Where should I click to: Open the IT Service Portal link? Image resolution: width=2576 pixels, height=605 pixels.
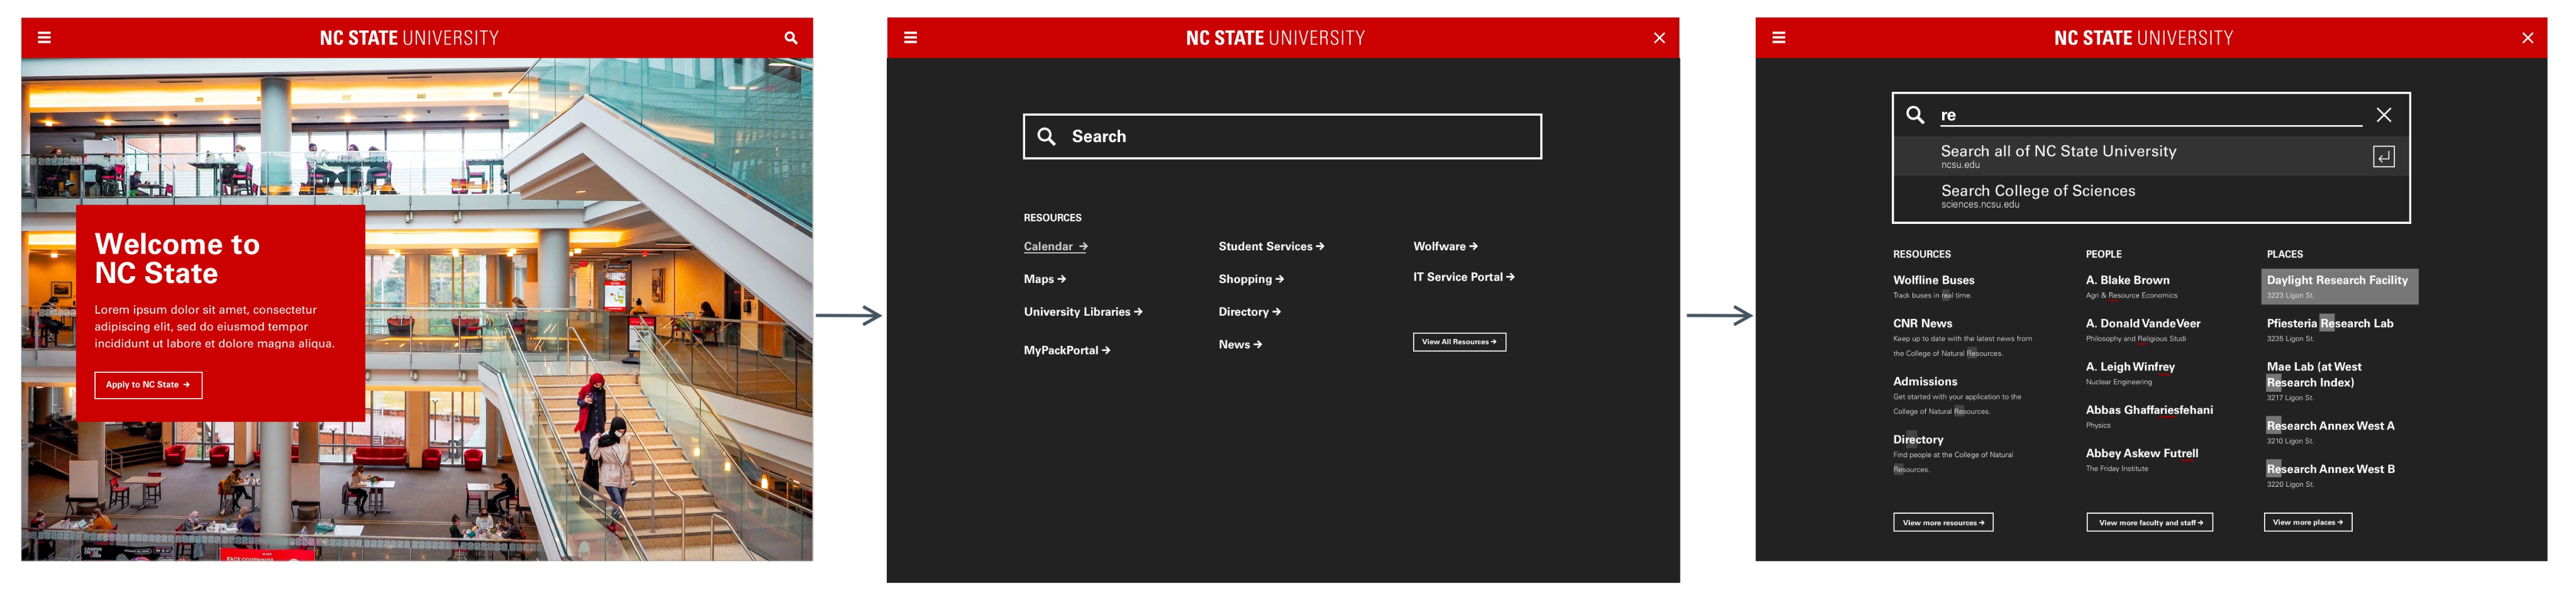click(1462, 277)
